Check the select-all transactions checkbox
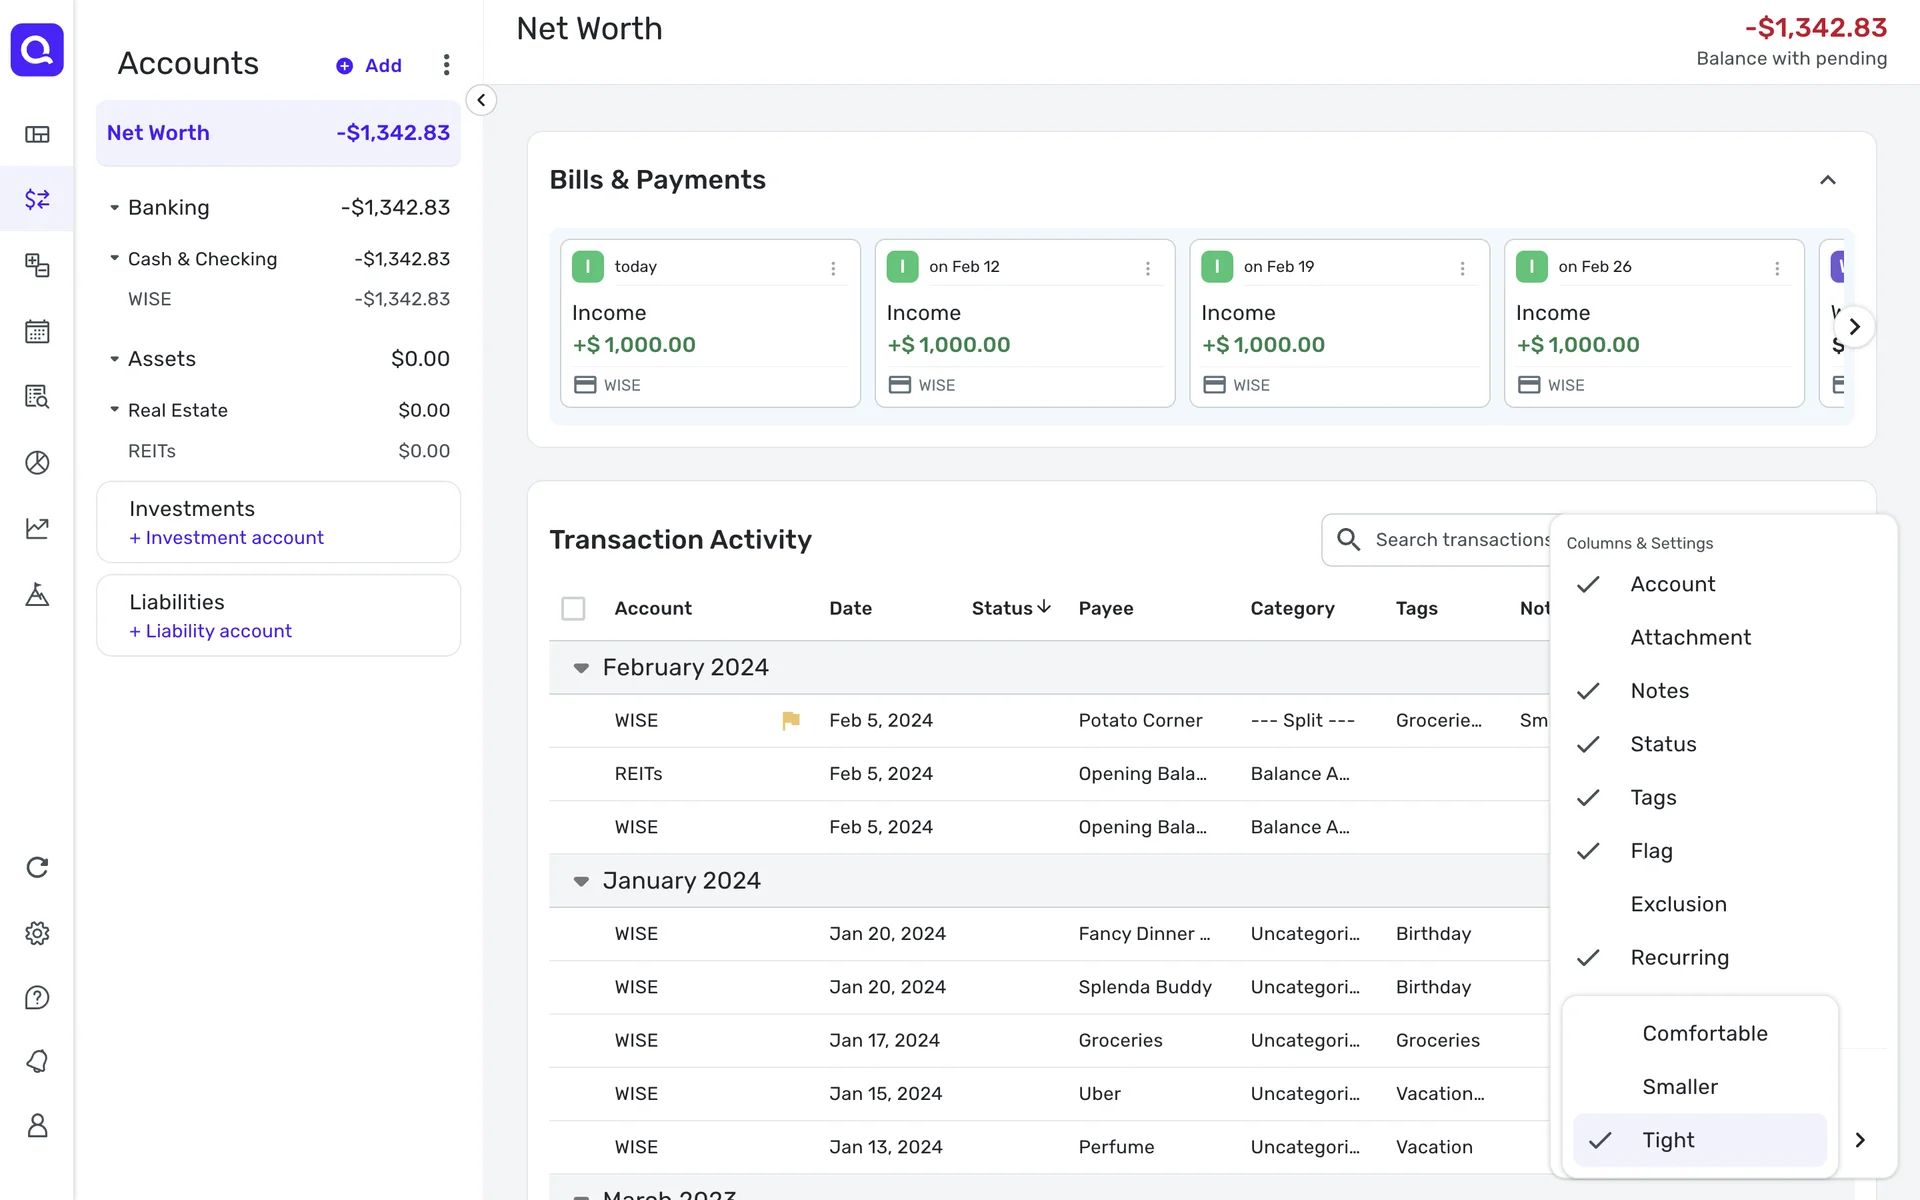 573,608
